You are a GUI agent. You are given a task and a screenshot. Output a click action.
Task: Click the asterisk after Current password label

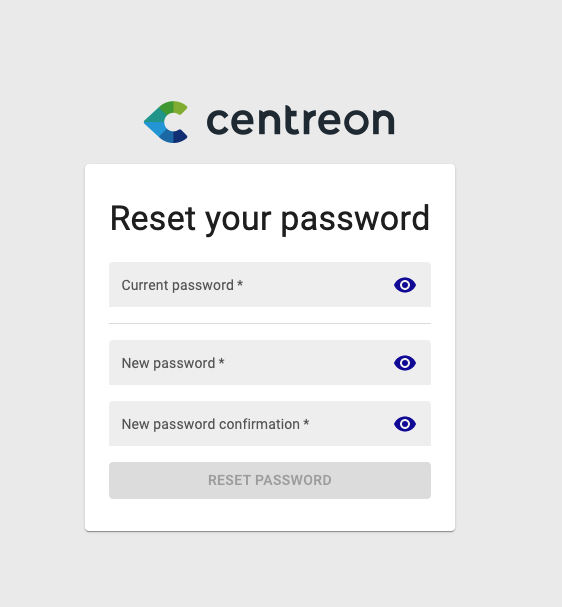click(x=240, y=283)
